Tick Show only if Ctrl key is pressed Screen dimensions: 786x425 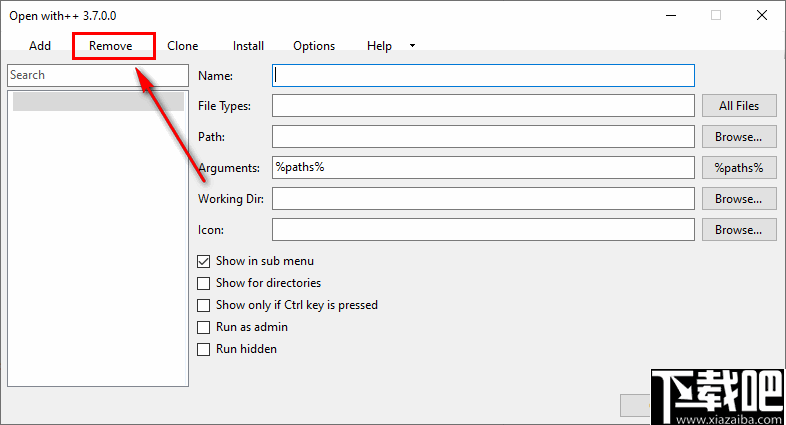(204, 305)
